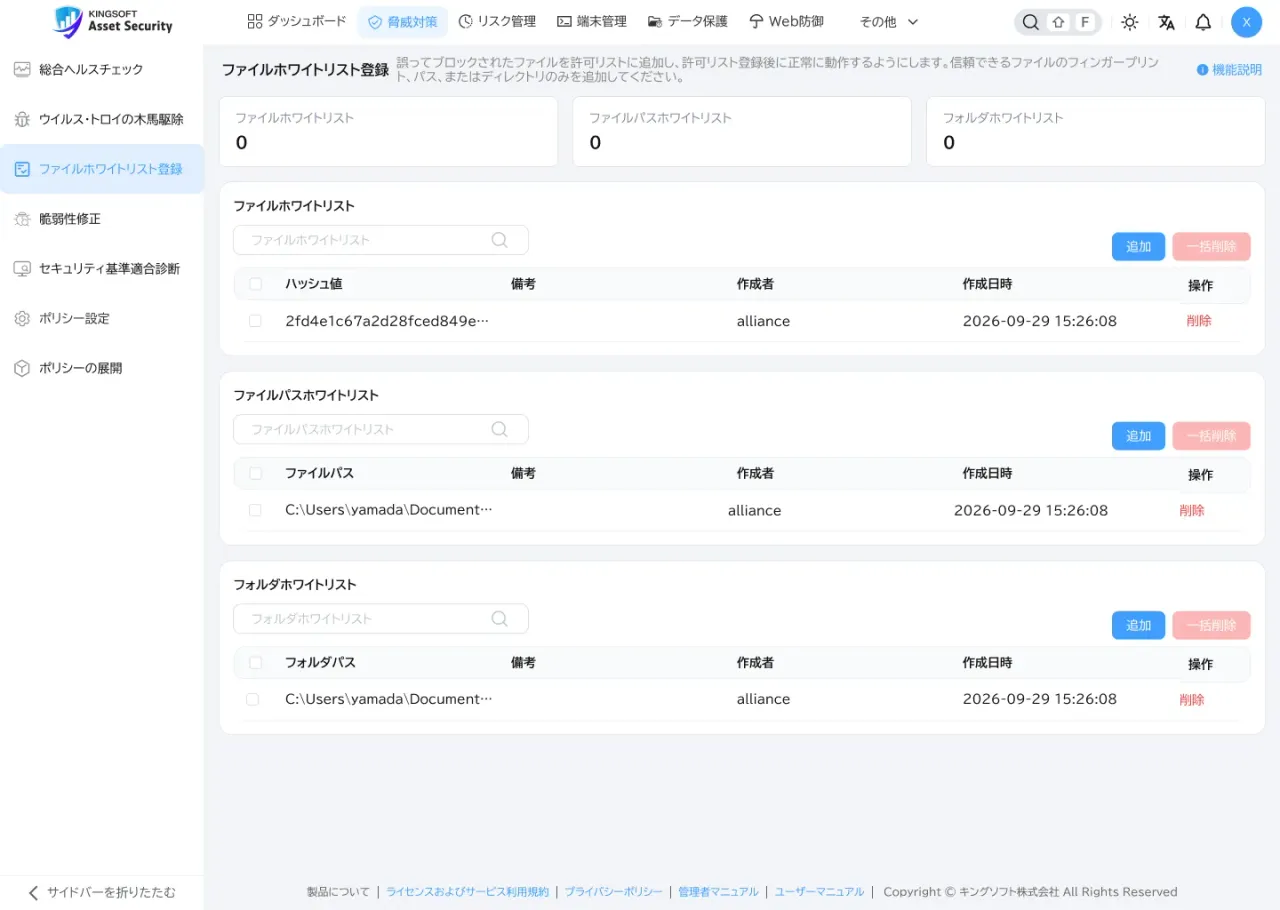
Task: Click the ファイルホワイトリスト count card
Action: (388, 131)
